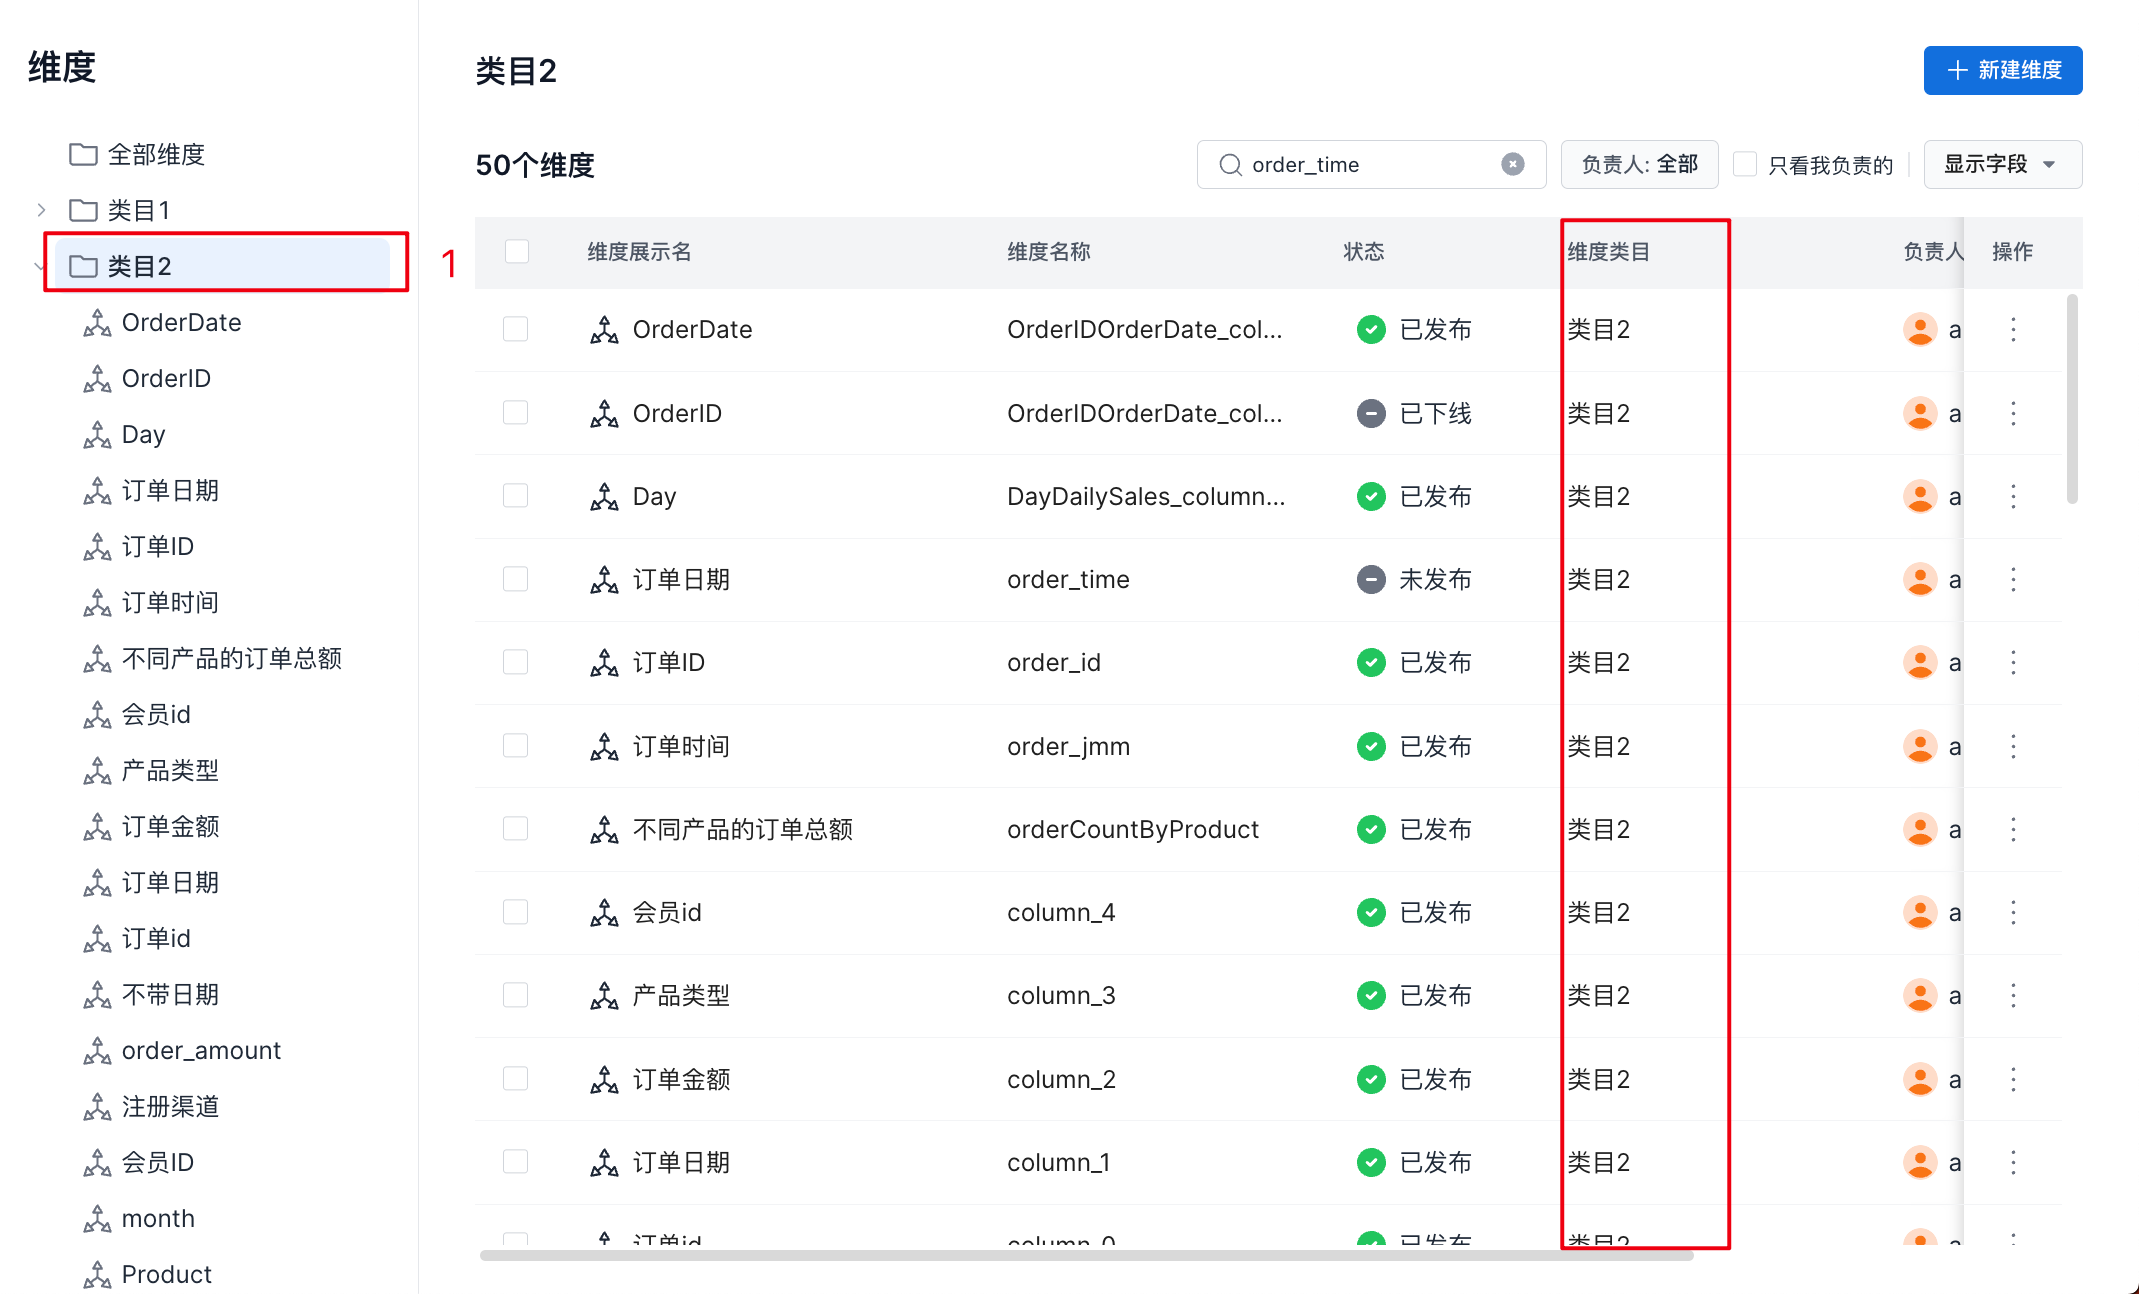
Task: Check the select-all header checkbox
Action: (x=516, y=251)
